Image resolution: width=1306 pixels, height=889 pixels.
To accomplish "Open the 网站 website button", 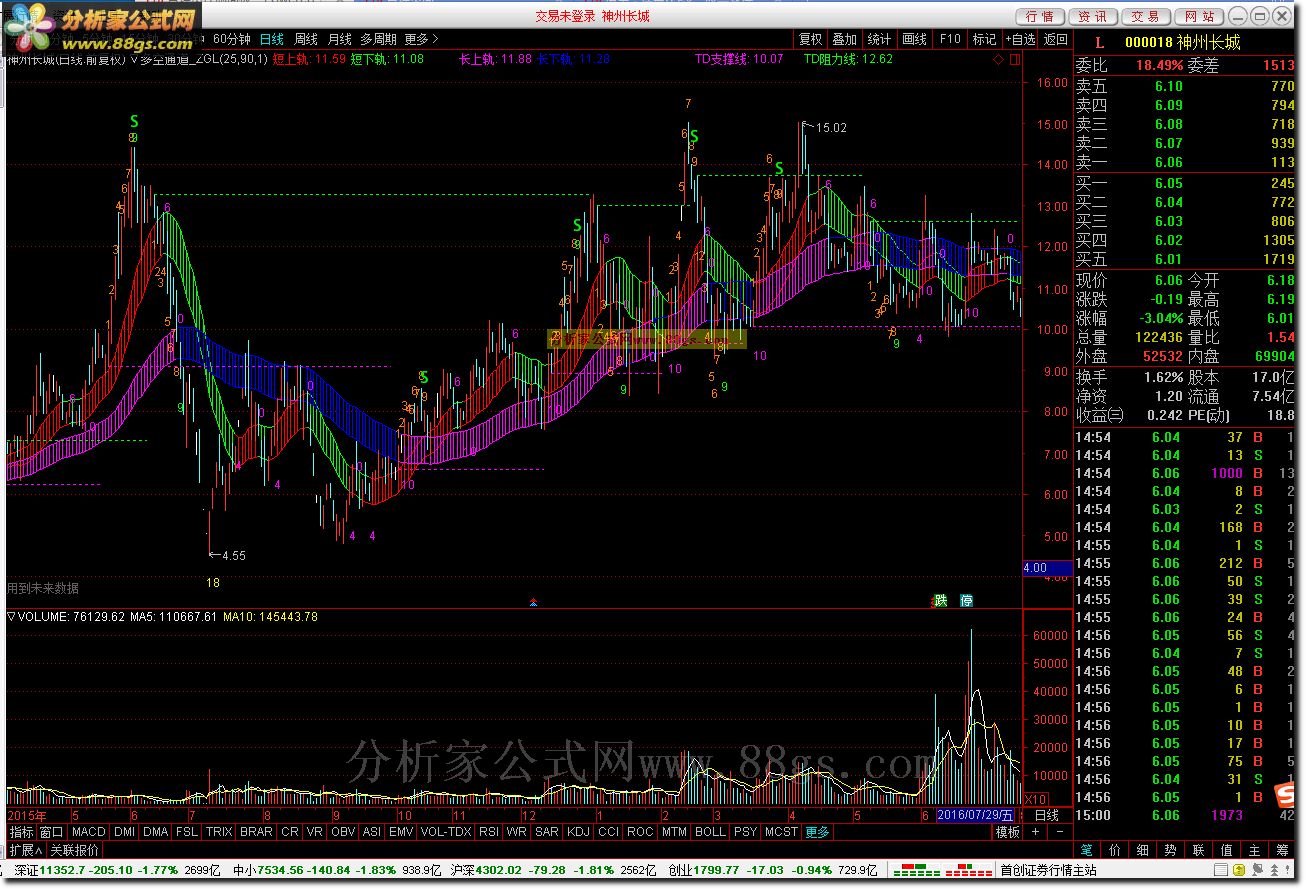I will tap(1198, 16).
